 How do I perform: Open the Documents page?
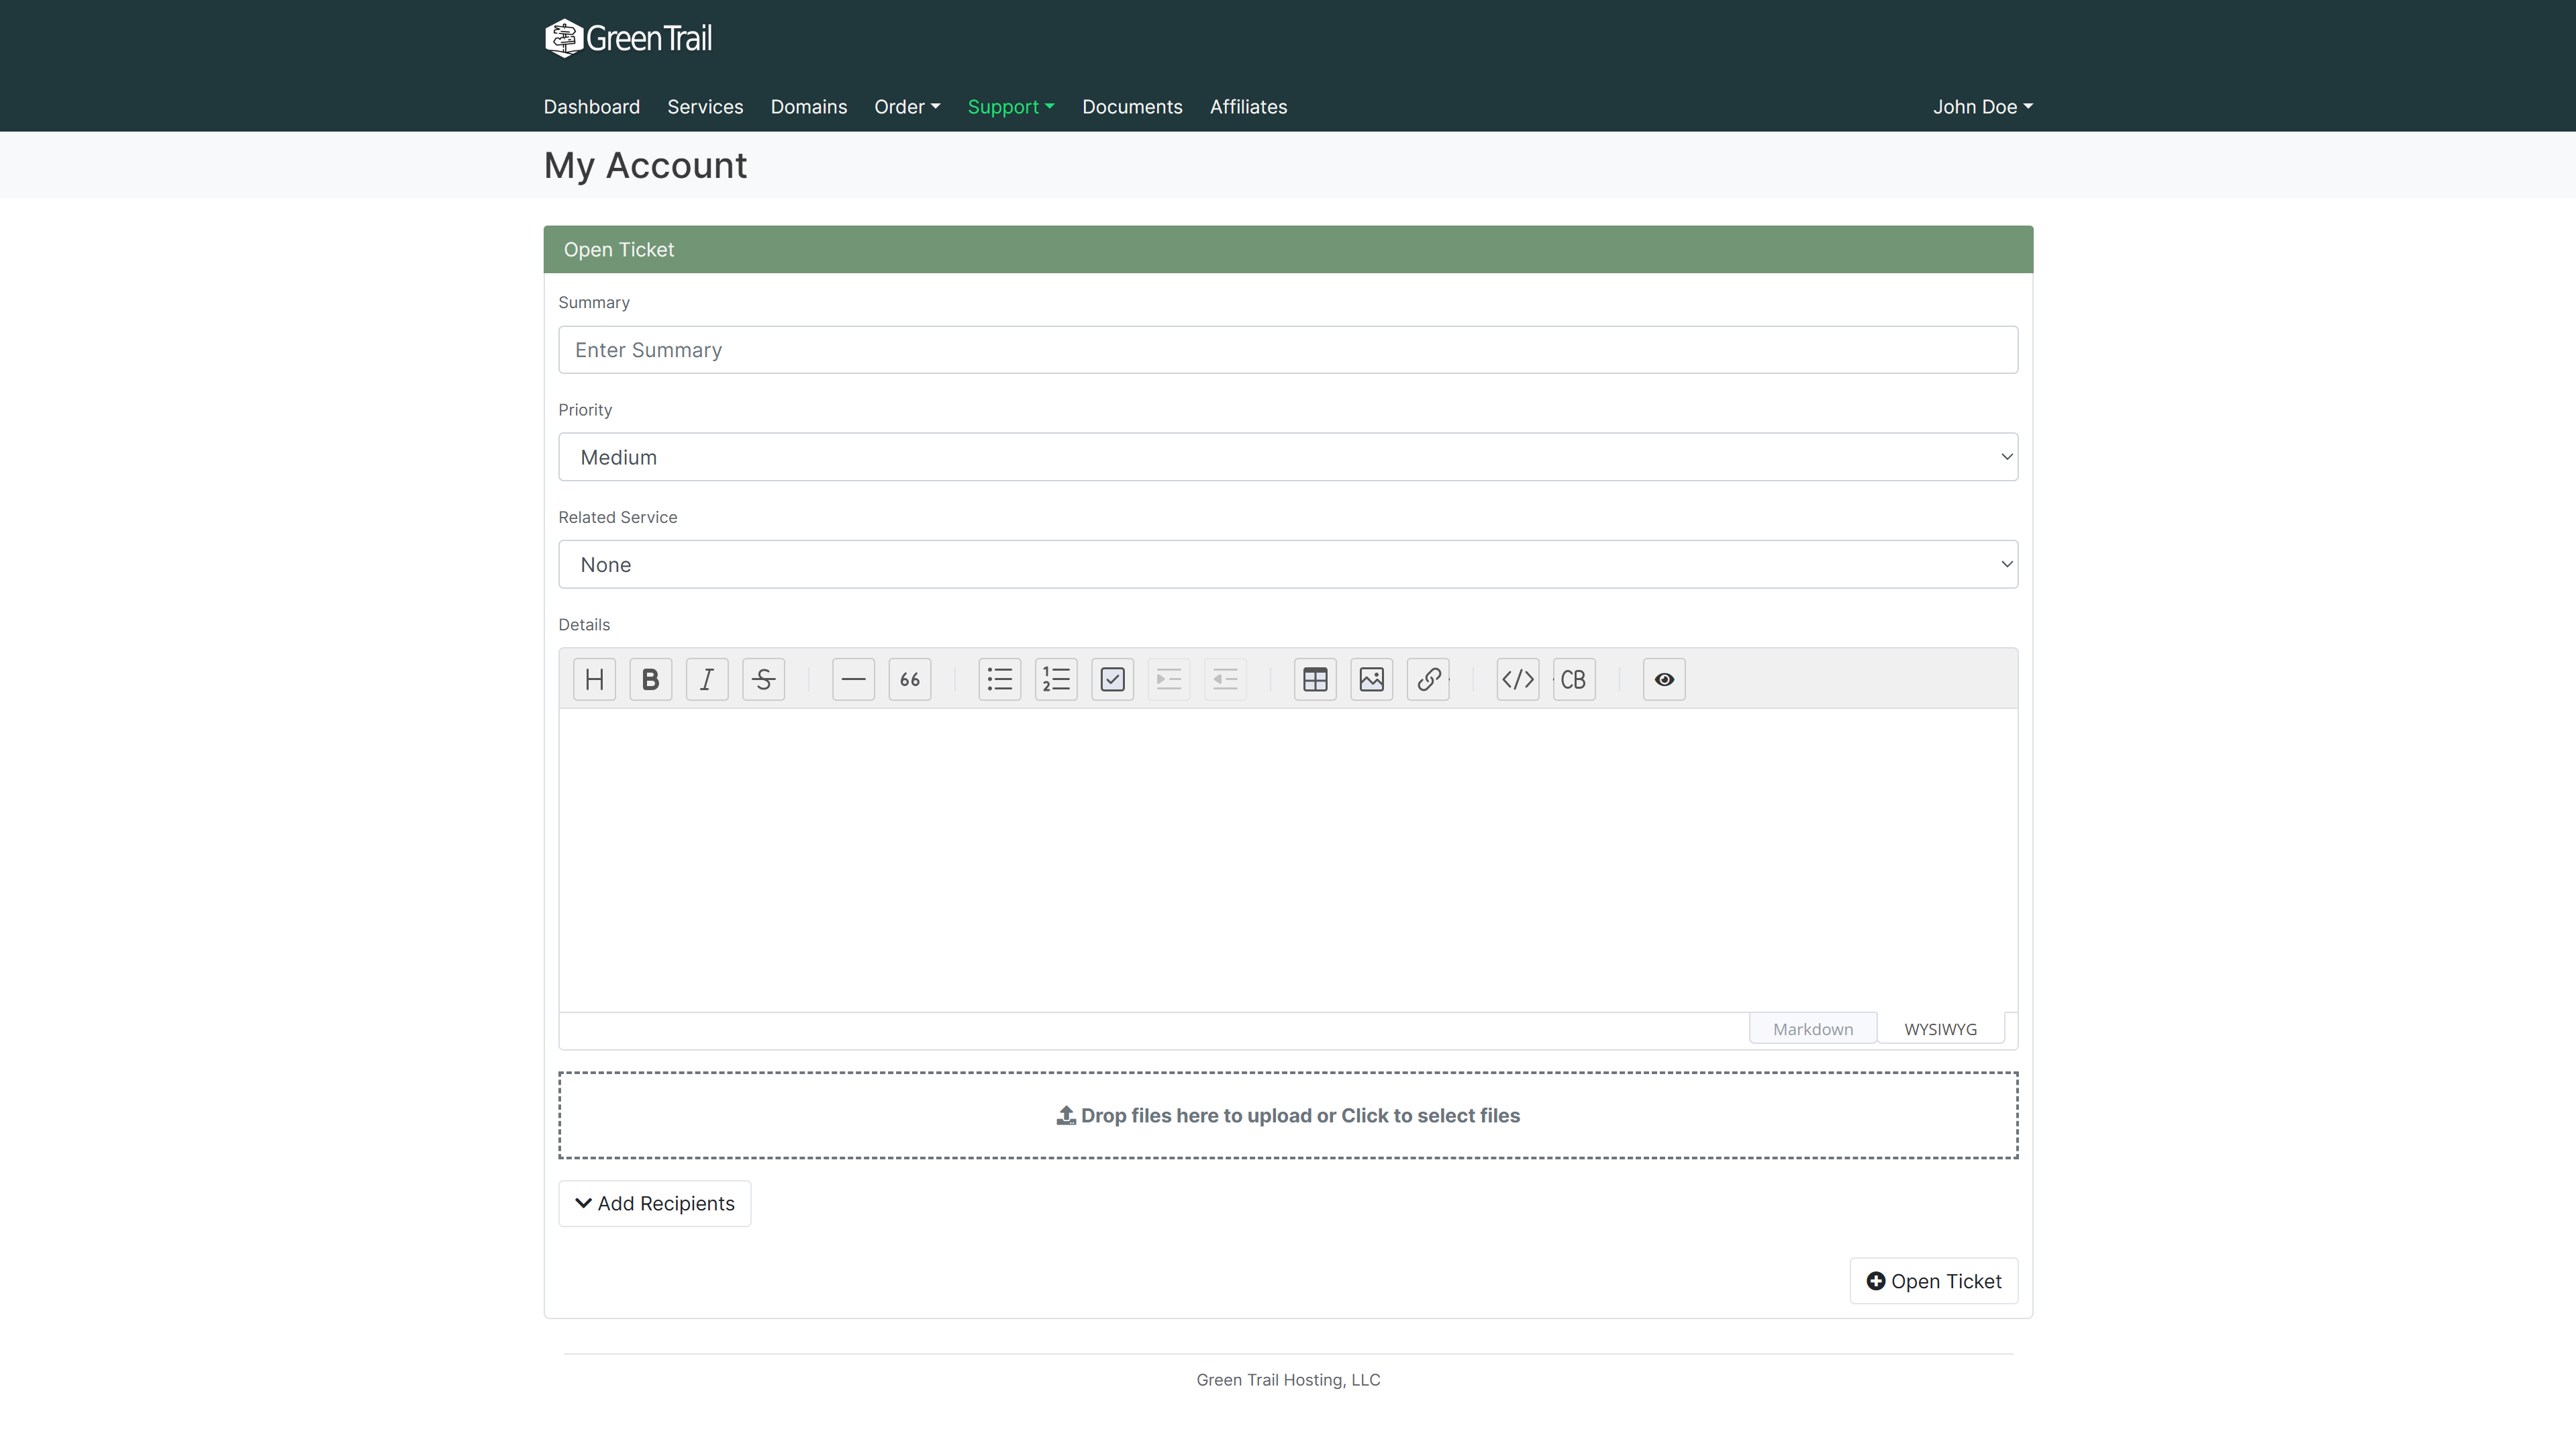click(1132, 107)
